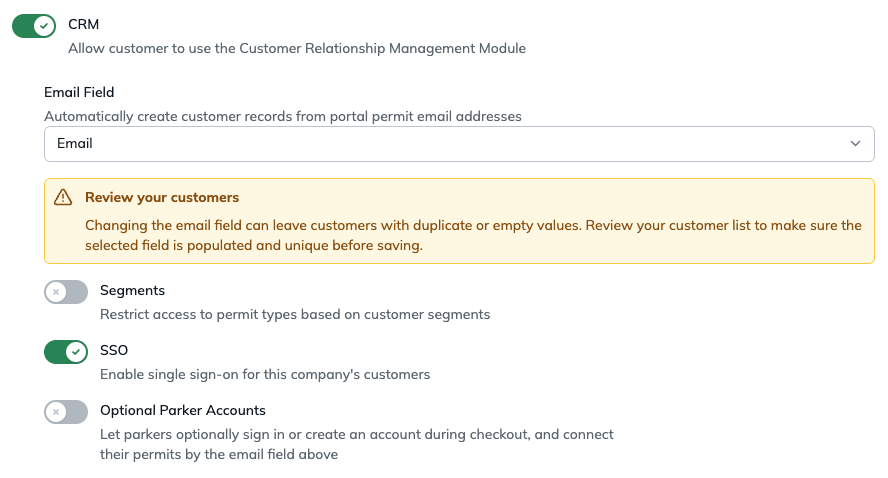Click the dropdown chevron arrow

coord(855,144)
